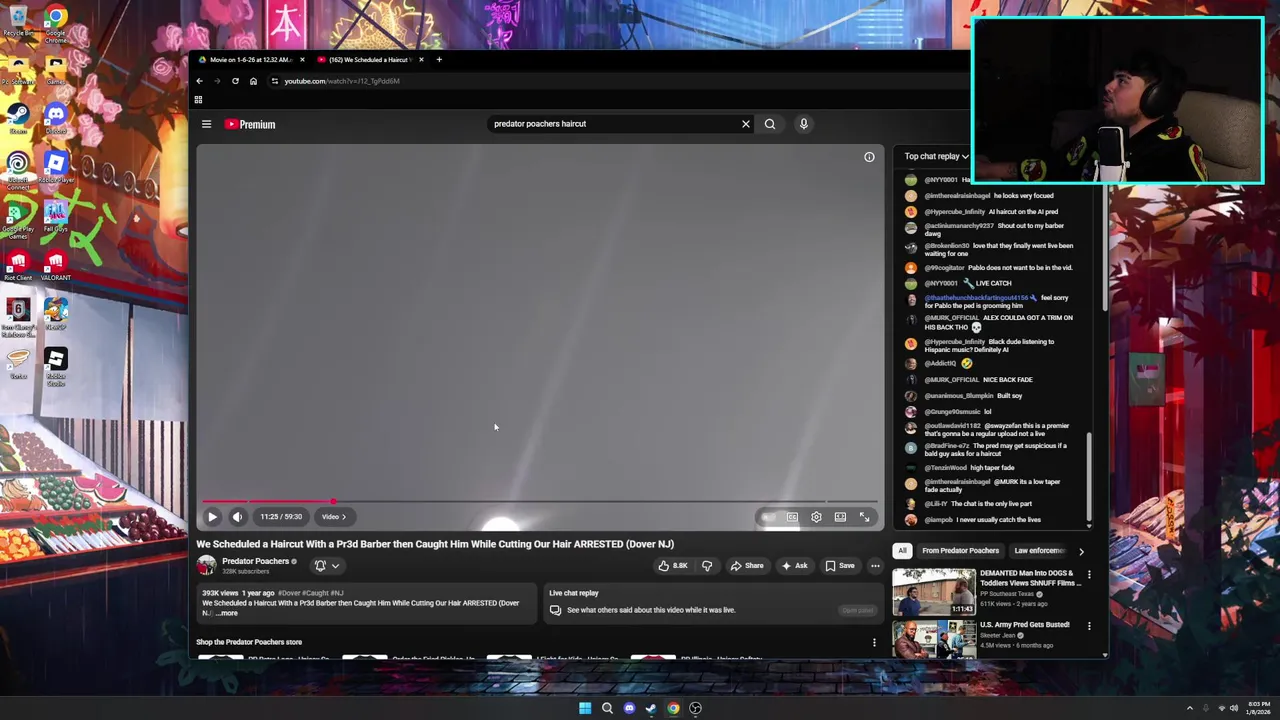
Task: Clear the search box with X
Action: [745, 124]
